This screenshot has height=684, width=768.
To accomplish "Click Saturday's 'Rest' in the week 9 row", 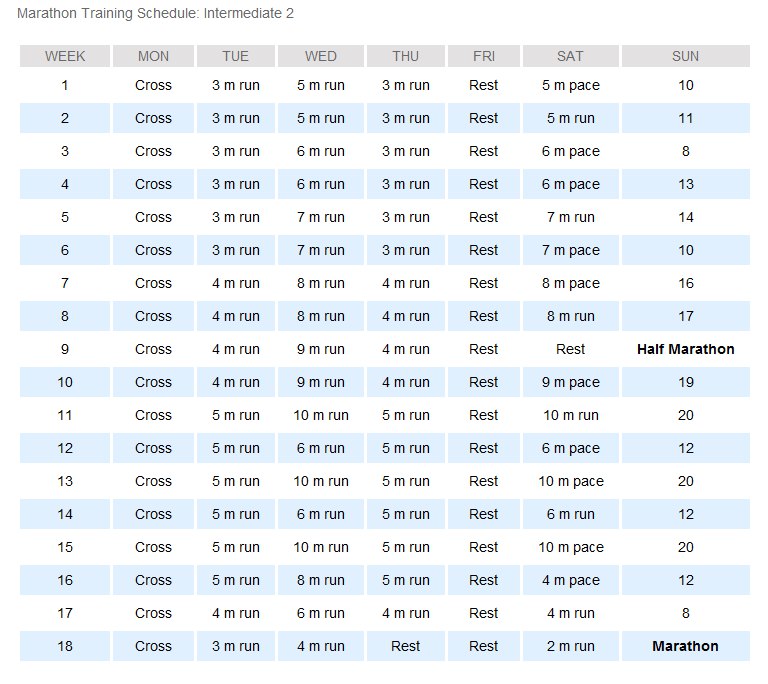I will tap(571, 349).
